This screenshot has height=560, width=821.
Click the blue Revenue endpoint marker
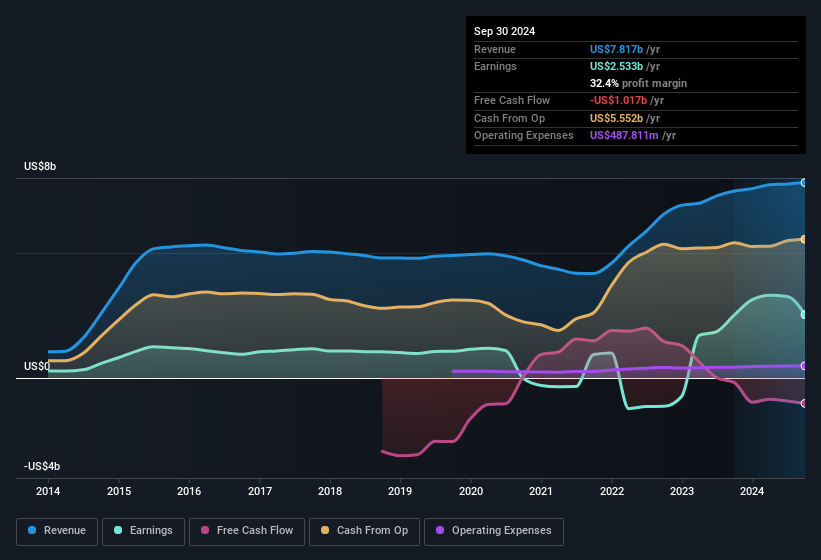tap(803, 183)
